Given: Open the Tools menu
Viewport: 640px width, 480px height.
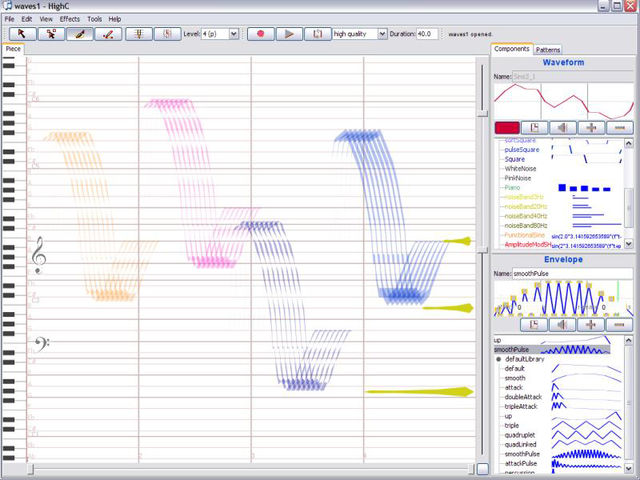Looking at the screenshot, I should pos(94,19).
